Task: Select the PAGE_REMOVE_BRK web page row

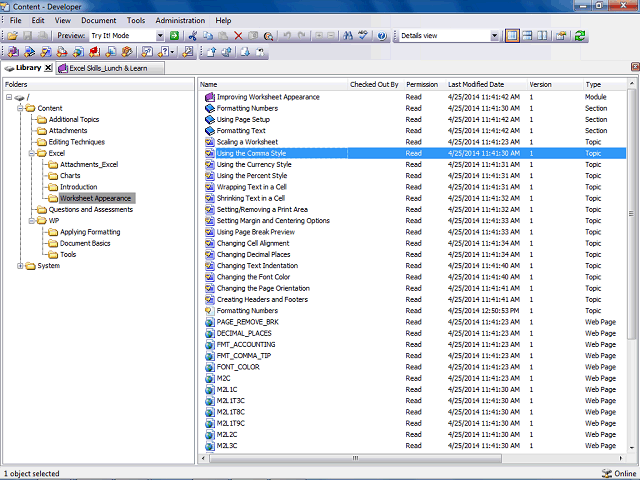Action: [x=412, y=322]
